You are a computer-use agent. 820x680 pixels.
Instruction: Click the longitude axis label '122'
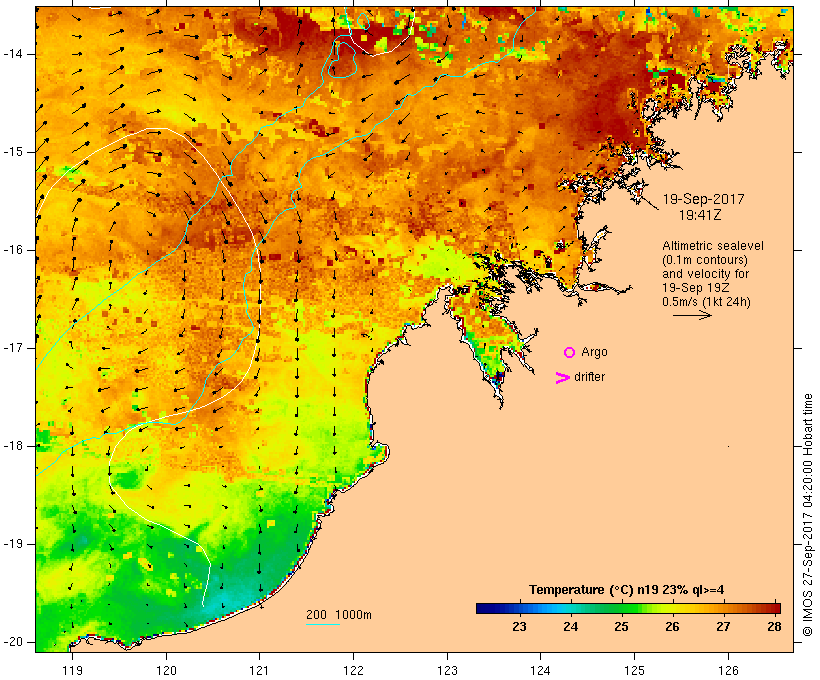tap(354, 671)
